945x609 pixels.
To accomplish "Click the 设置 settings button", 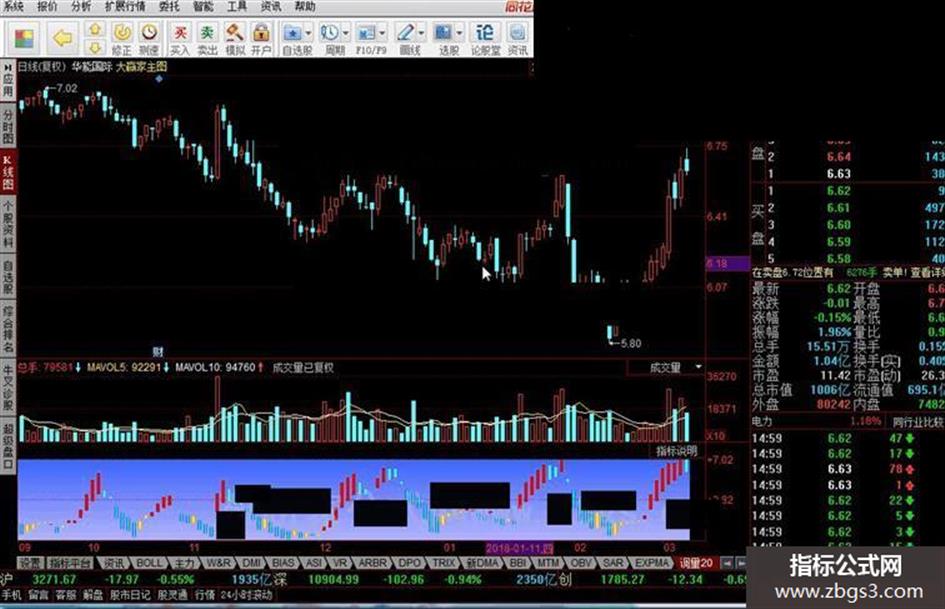I will coord(30,563).
